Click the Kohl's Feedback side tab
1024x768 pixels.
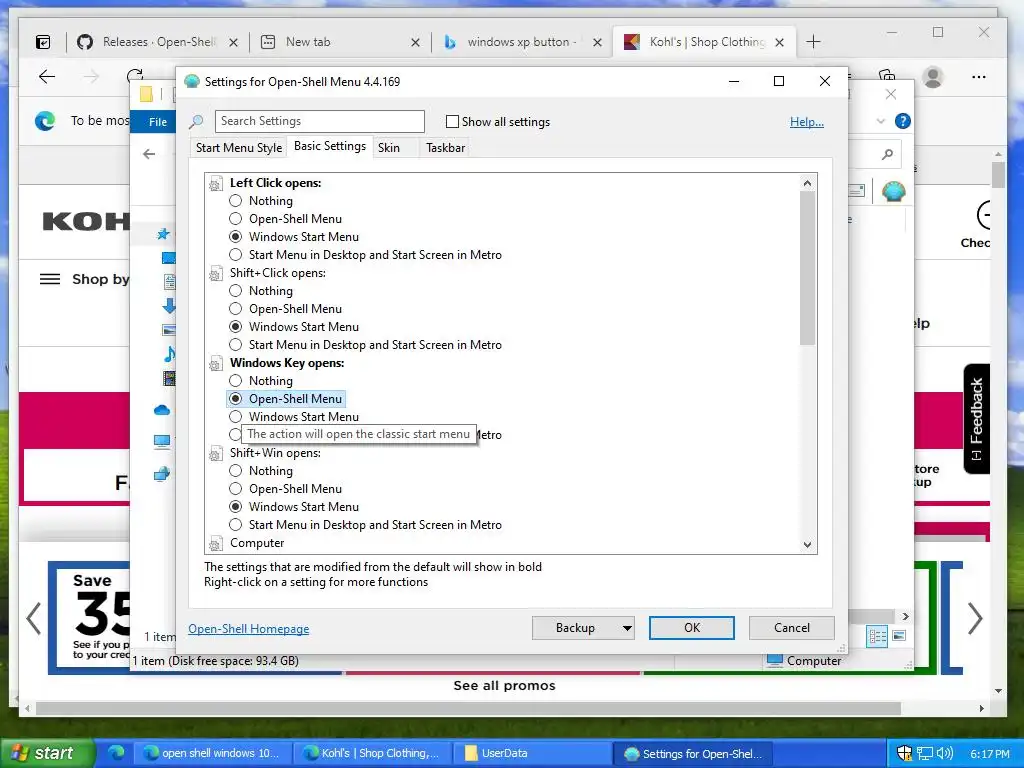click(976, 419)
